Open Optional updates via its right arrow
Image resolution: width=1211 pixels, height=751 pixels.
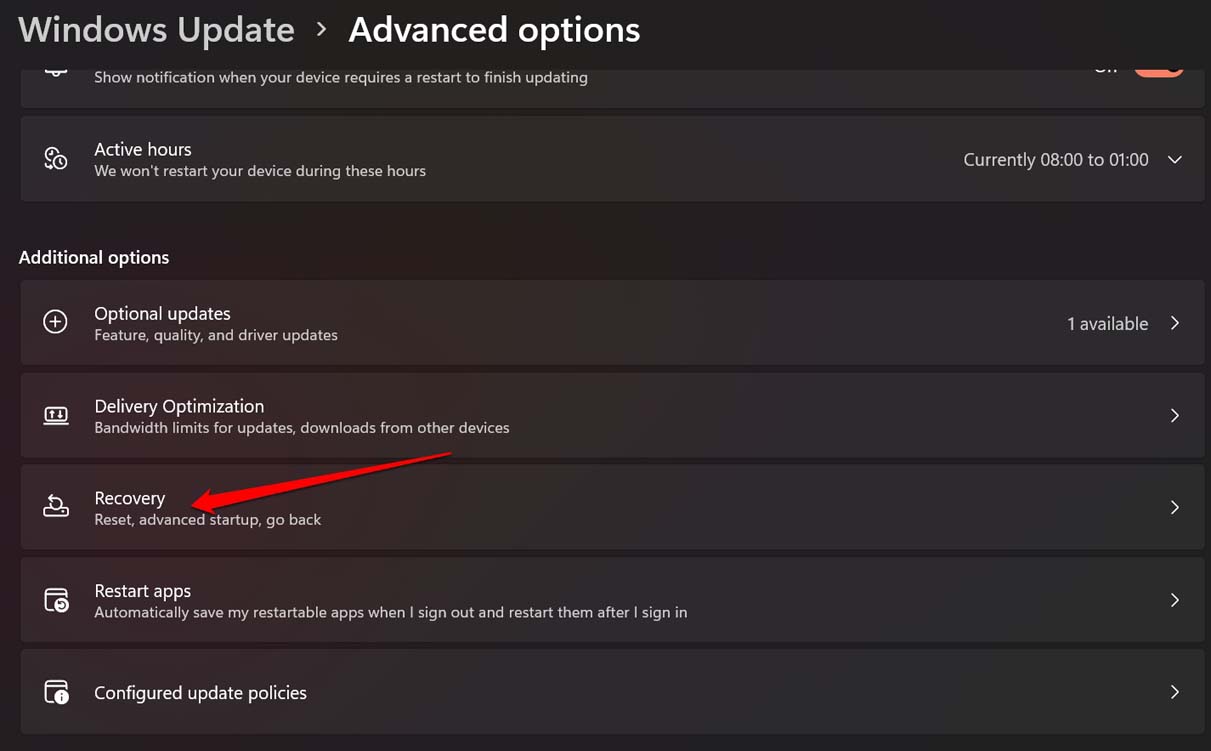pos(1175,323)
